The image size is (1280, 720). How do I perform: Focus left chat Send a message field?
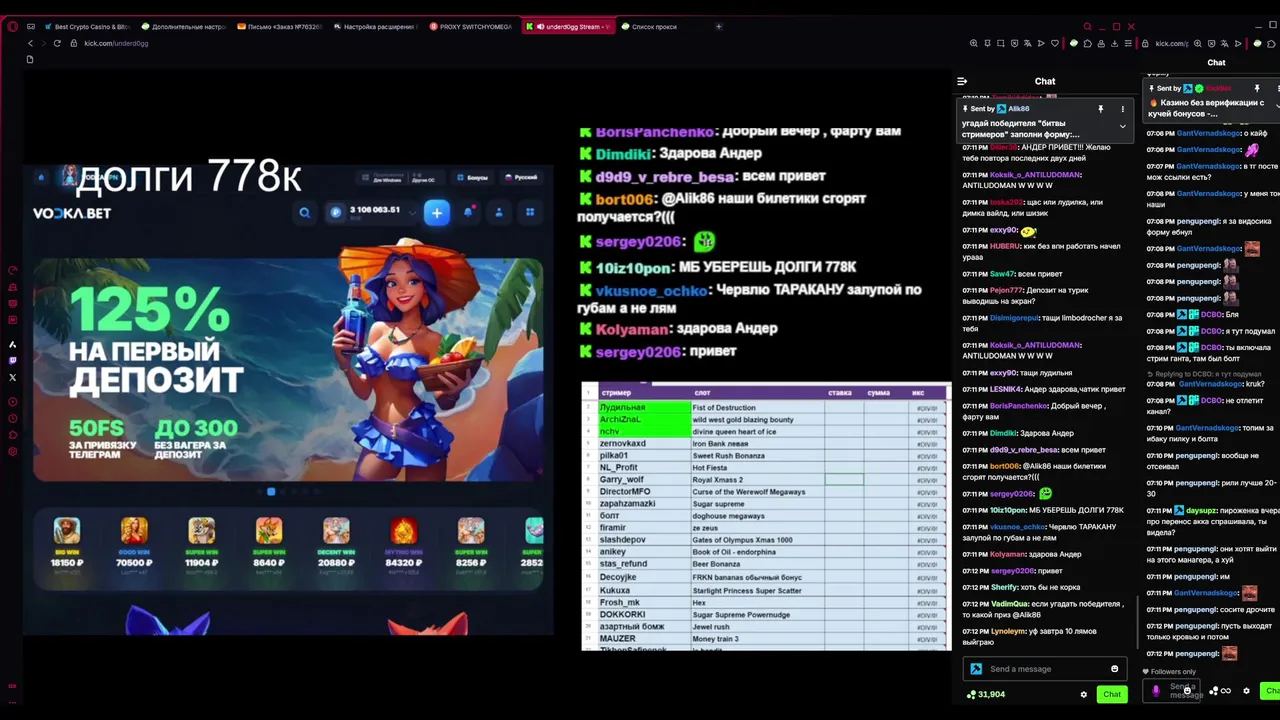pyautogui.click(x=1047, y=669)
